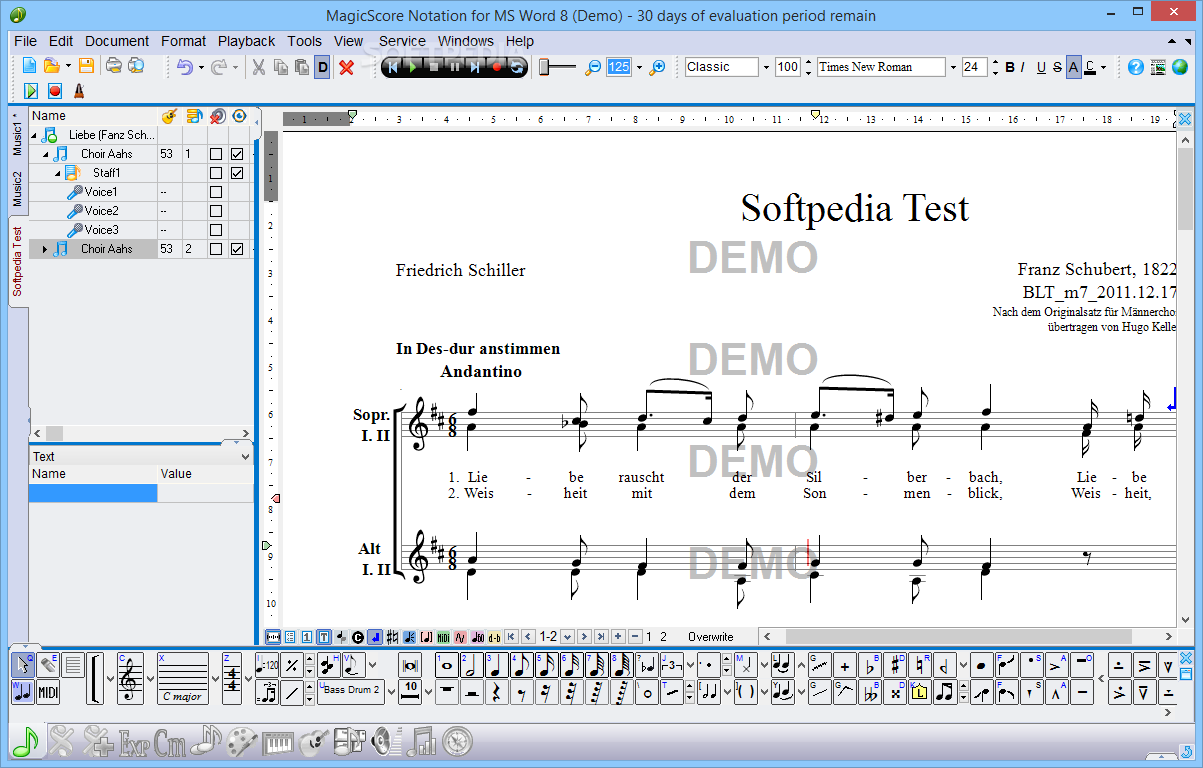This screenshot has height=768, width=1203.
Task: Toggle the checked box in Staff1 row
Action: pyautogui.click(x=237, y=173)
